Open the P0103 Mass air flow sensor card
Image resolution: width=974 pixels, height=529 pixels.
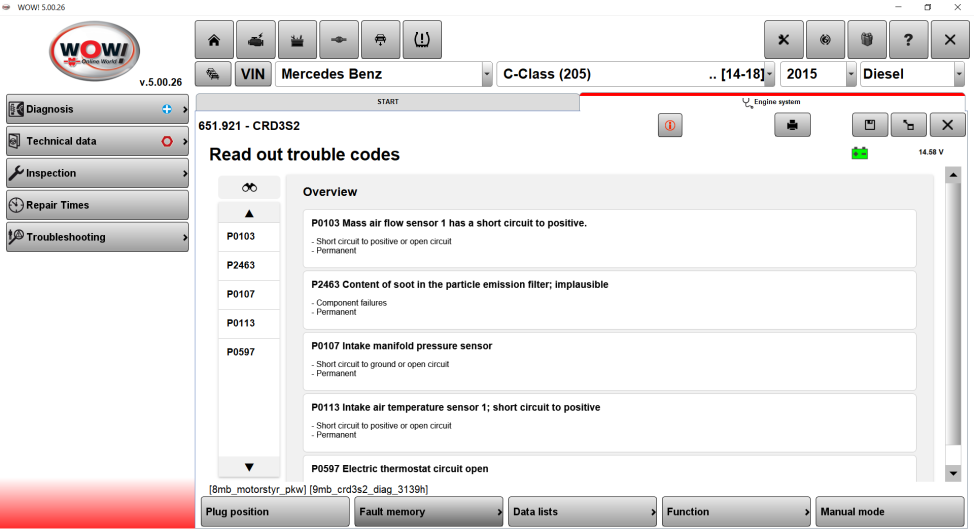609,238
